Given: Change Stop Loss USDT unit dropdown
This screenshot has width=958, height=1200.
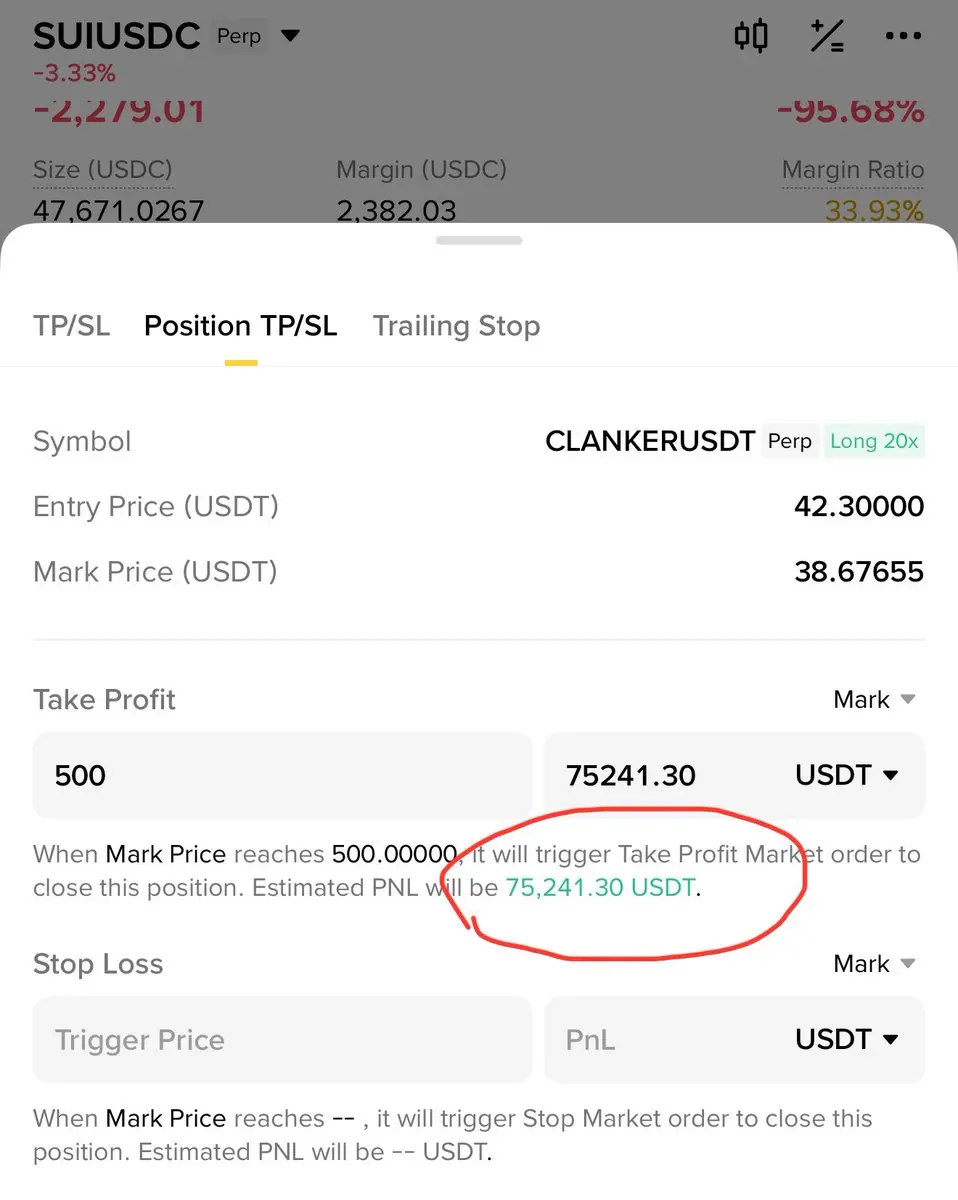Looking at the screenshot, I should point(847,1039).
